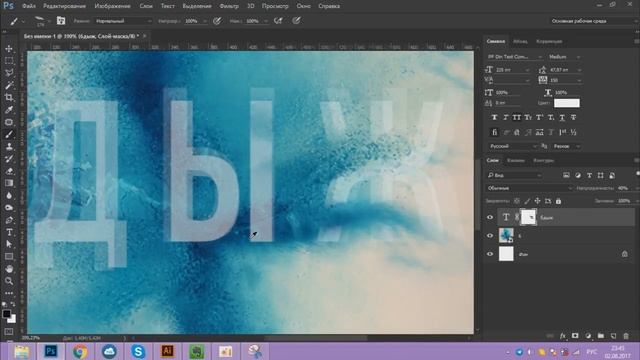Delete layer with trash icon

pos(626,336)
